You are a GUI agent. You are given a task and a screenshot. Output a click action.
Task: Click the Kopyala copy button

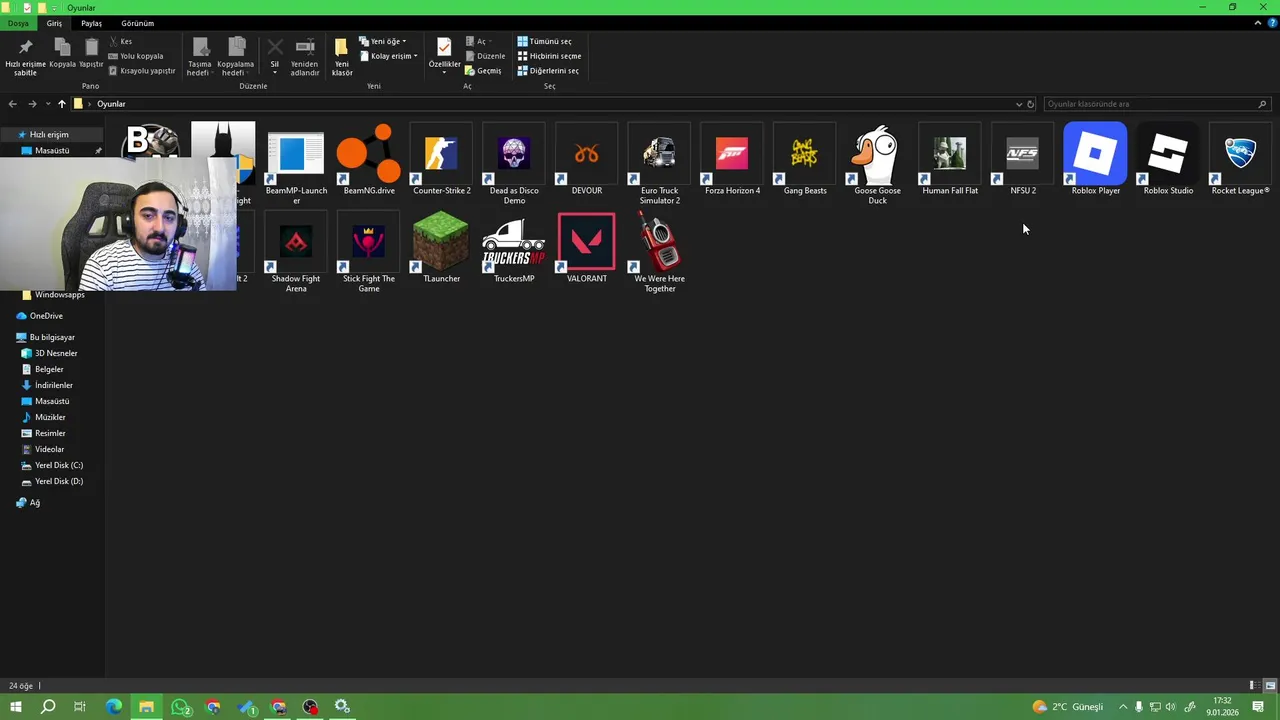62,54
